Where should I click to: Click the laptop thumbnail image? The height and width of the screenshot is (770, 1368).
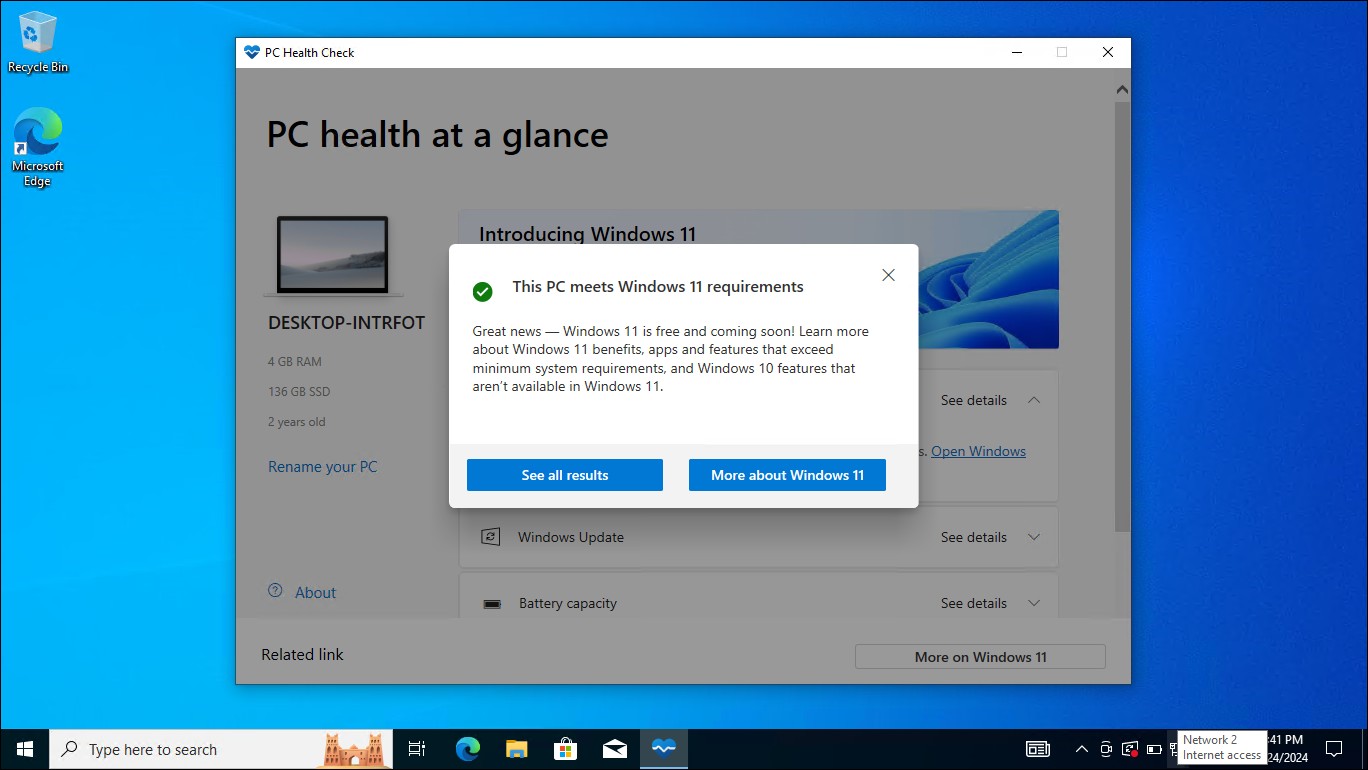333,256
